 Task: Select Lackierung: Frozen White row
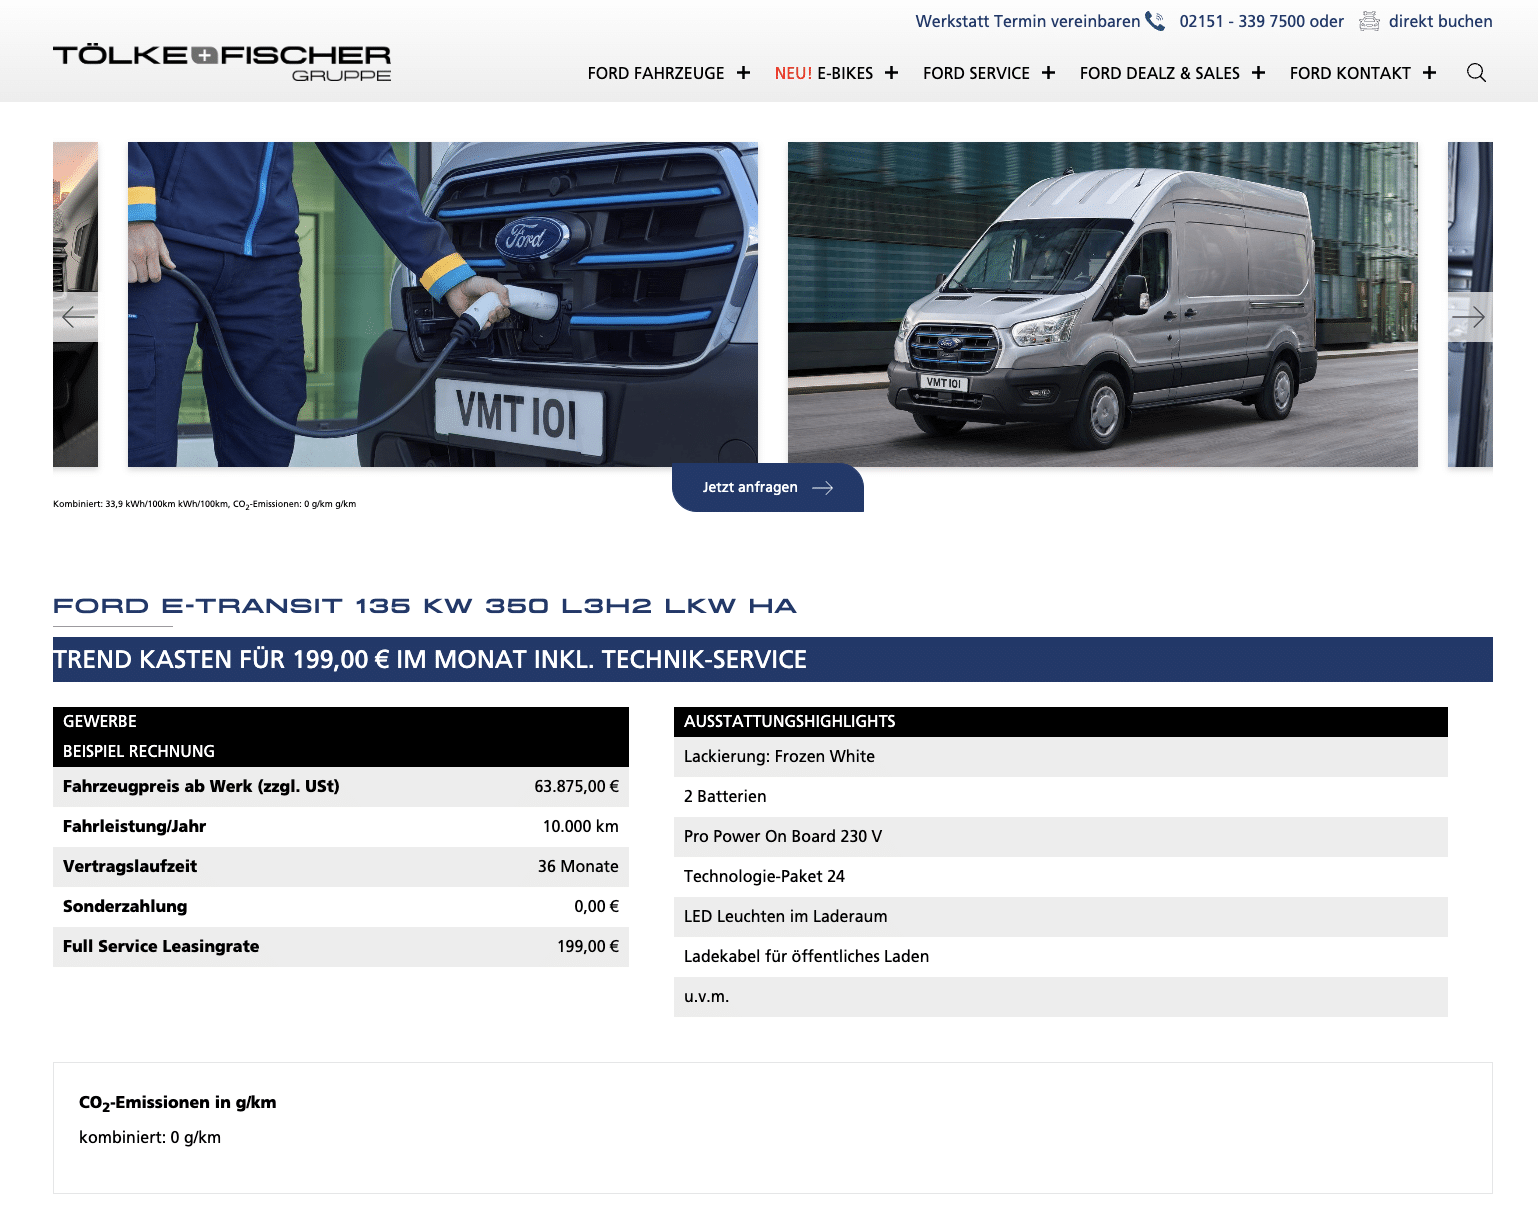tap(1061, 757)
